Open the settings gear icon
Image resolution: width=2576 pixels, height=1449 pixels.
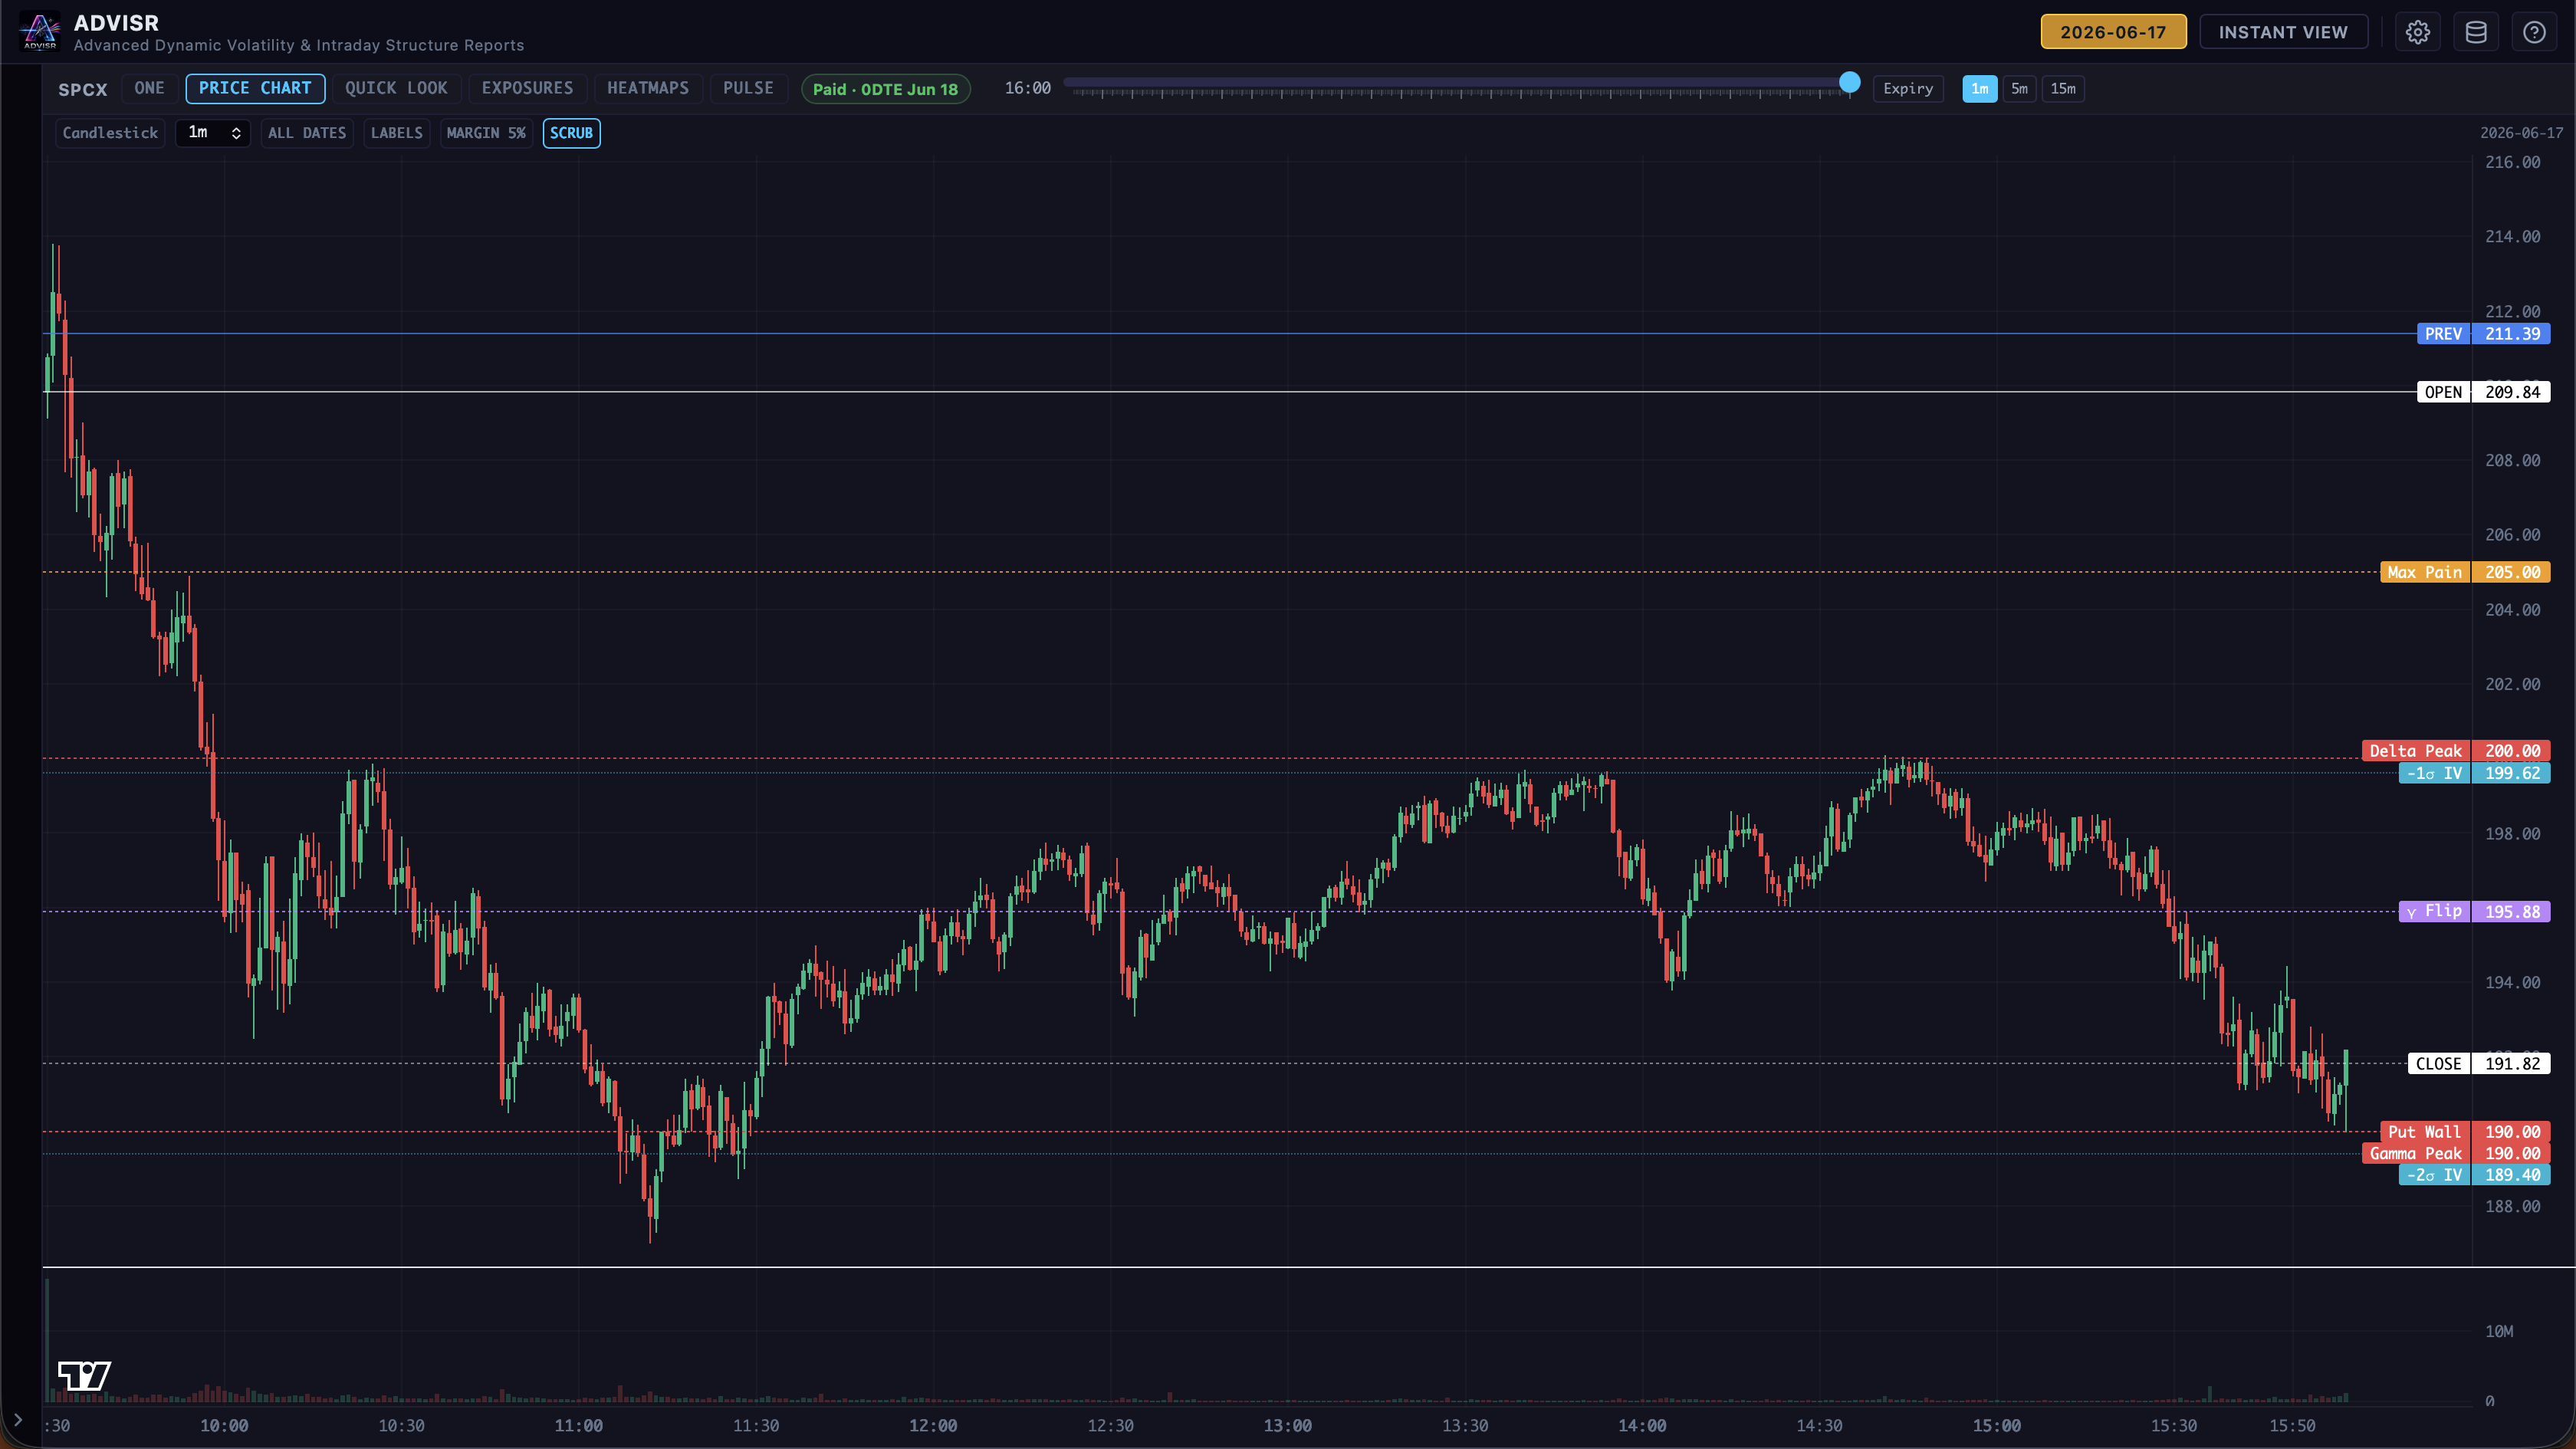click(x=2417, y=32)
